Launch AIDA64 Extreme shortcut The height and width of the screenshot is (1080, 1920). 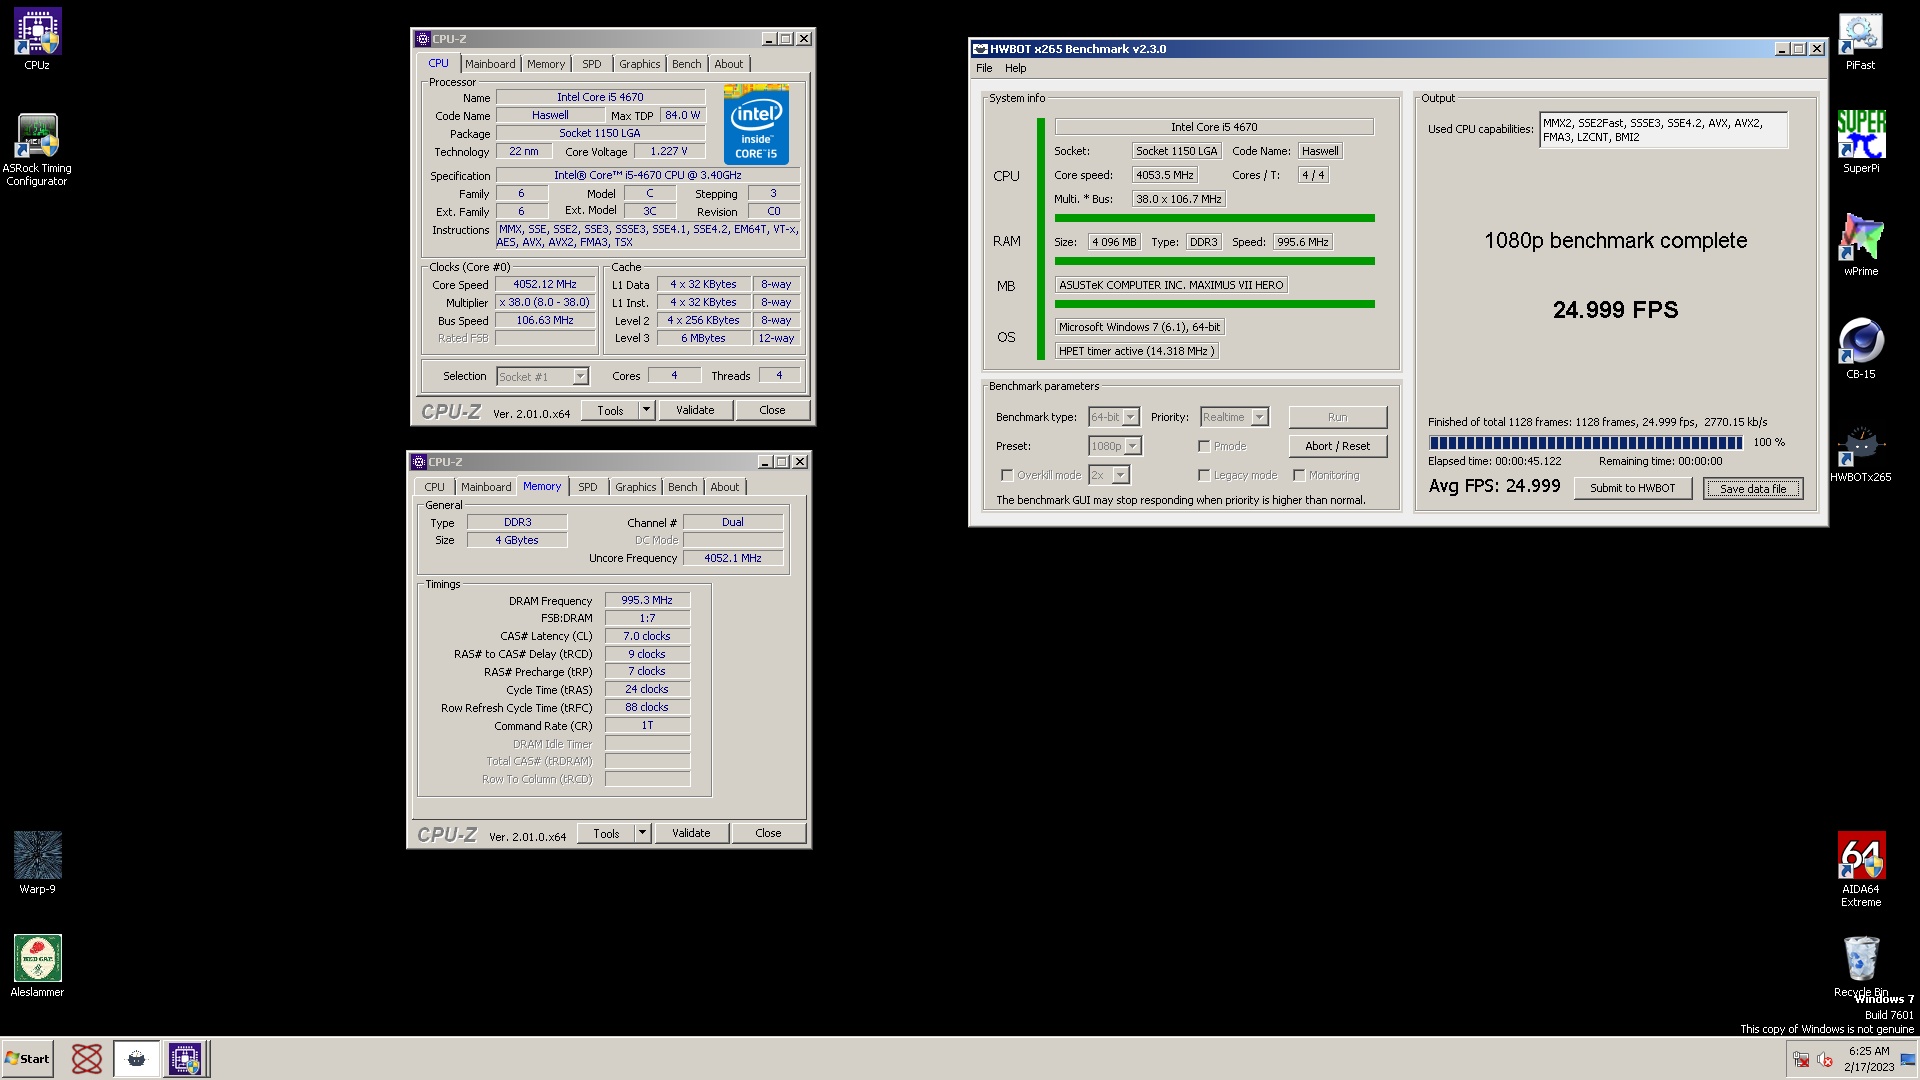1860,870
